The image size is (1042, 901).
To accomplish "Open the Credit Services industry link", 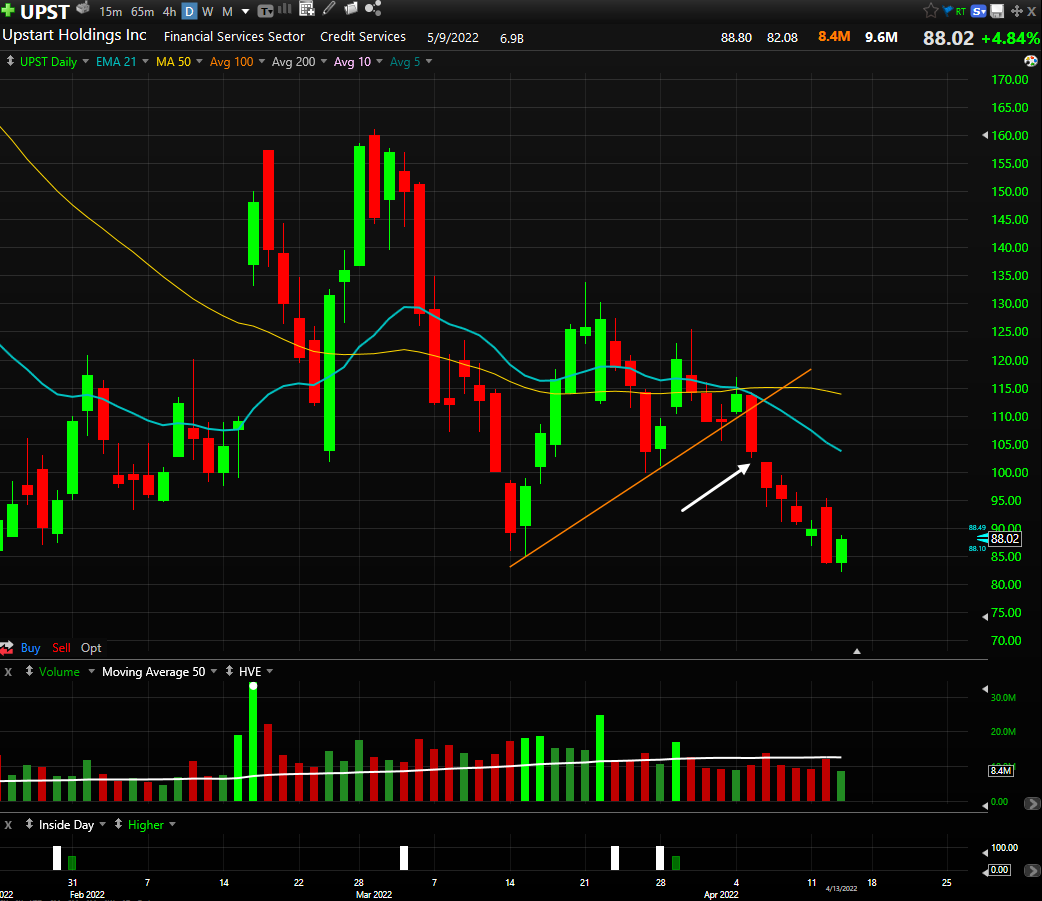I will pos(363,37).
